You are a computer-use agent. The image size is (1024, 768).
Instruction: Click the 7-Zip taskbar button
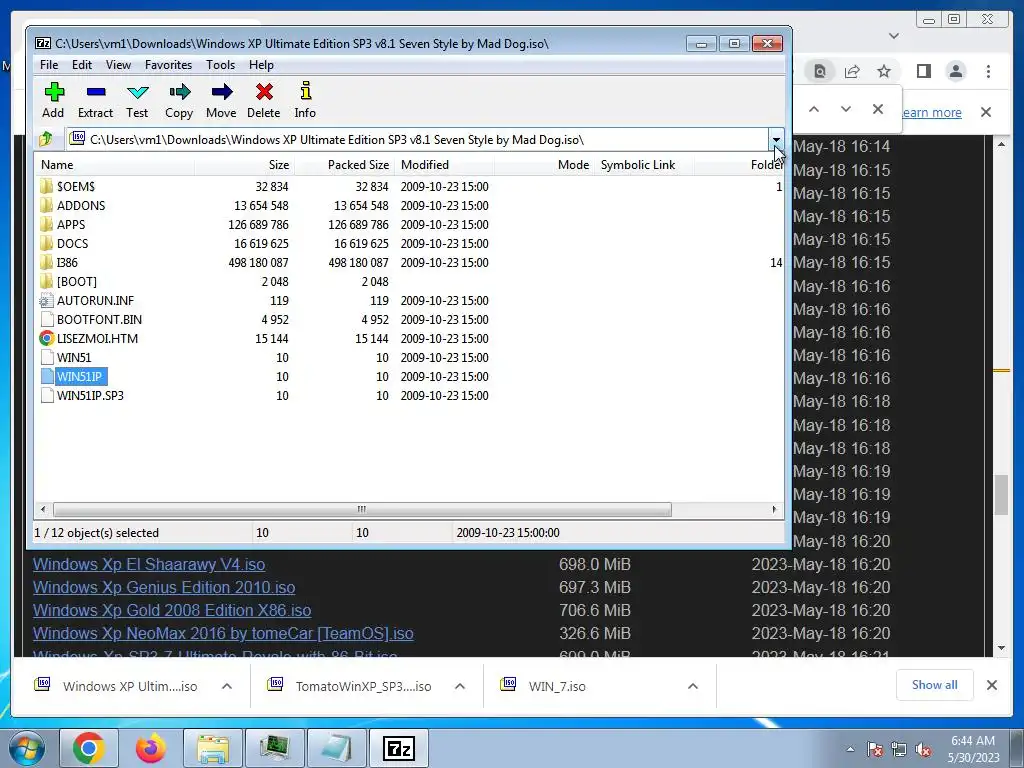(398, 748)
